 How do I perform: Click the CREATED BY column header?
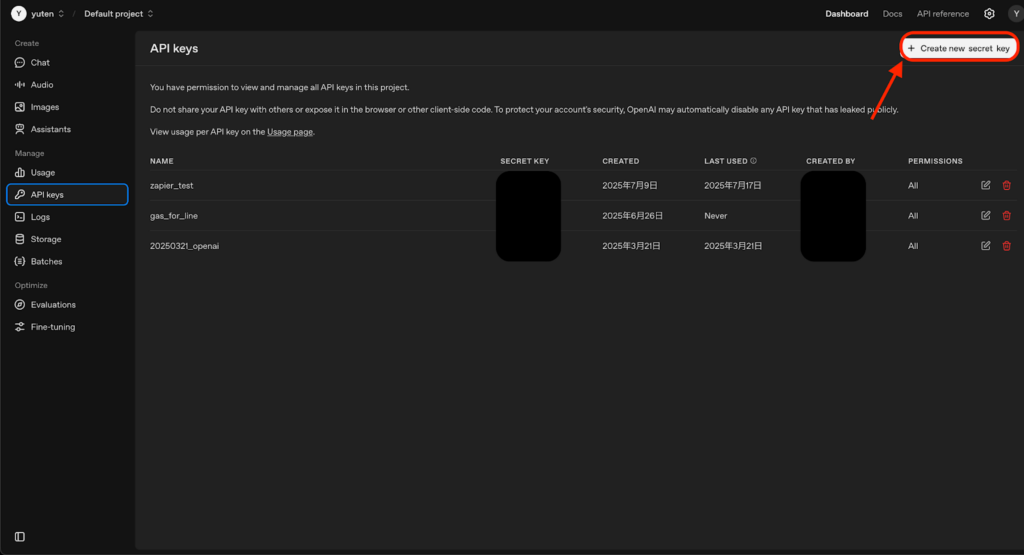pos(830,161)
